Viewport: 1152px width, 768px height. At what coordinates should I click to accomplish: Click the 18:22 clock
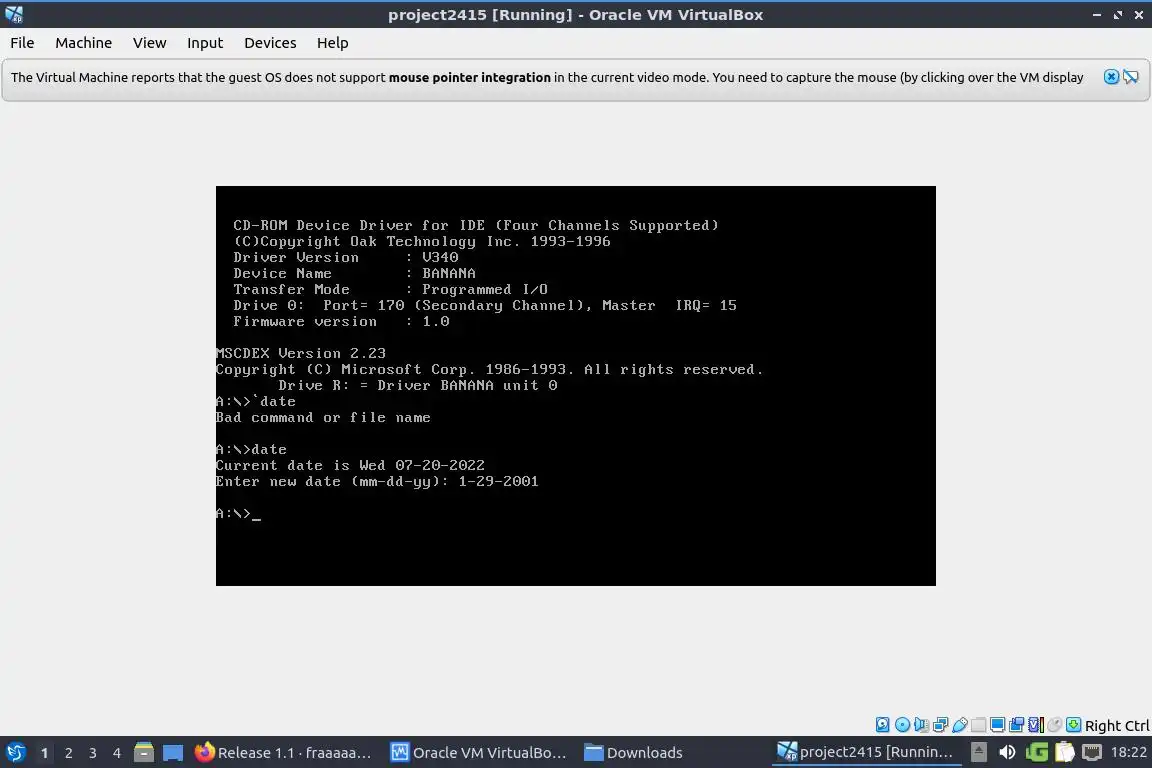(x=1128, y=752)
